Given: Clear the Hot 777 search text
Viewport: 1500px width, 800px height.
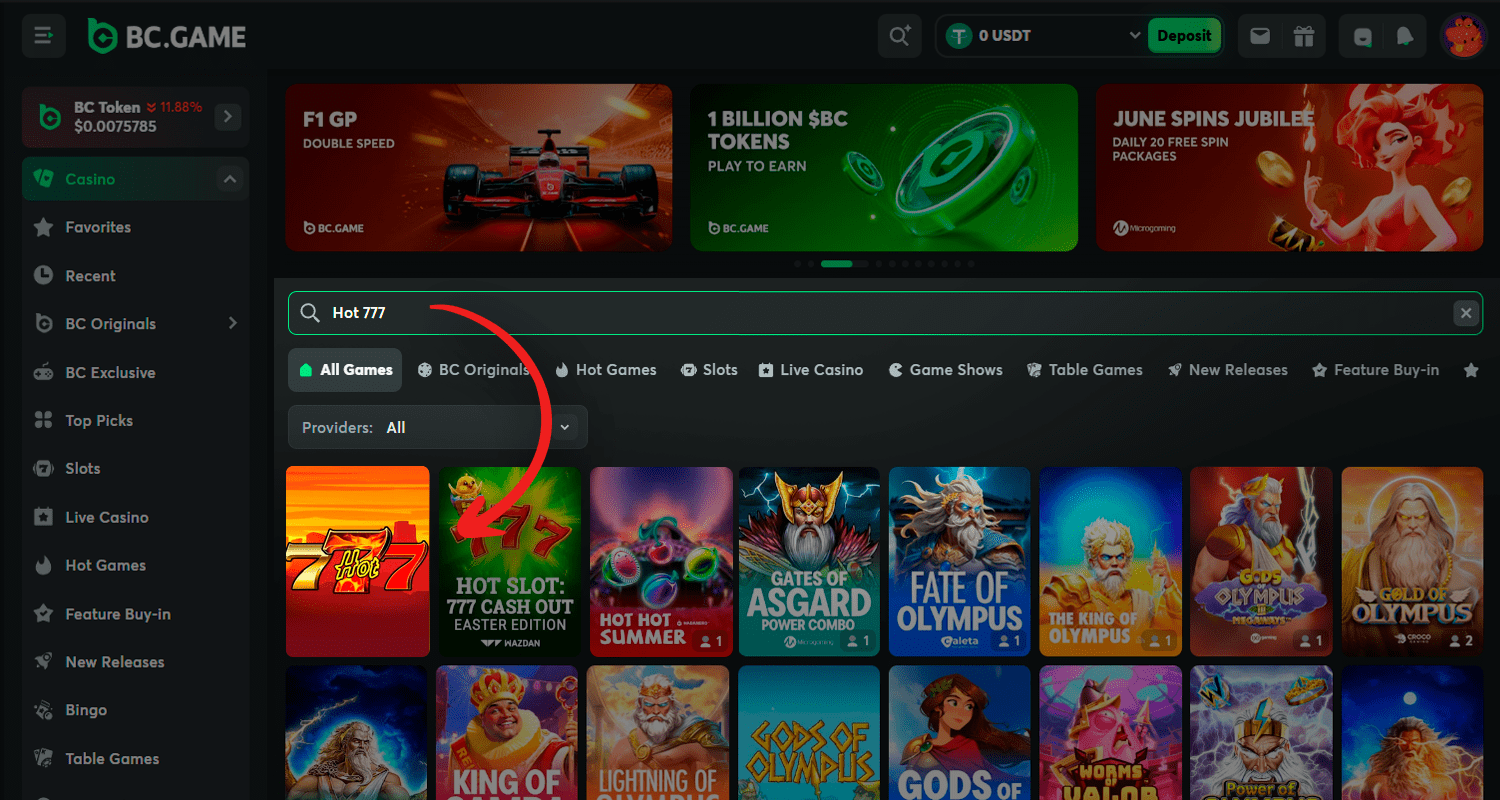Looking at the screenshot, I should (1465, 313).
